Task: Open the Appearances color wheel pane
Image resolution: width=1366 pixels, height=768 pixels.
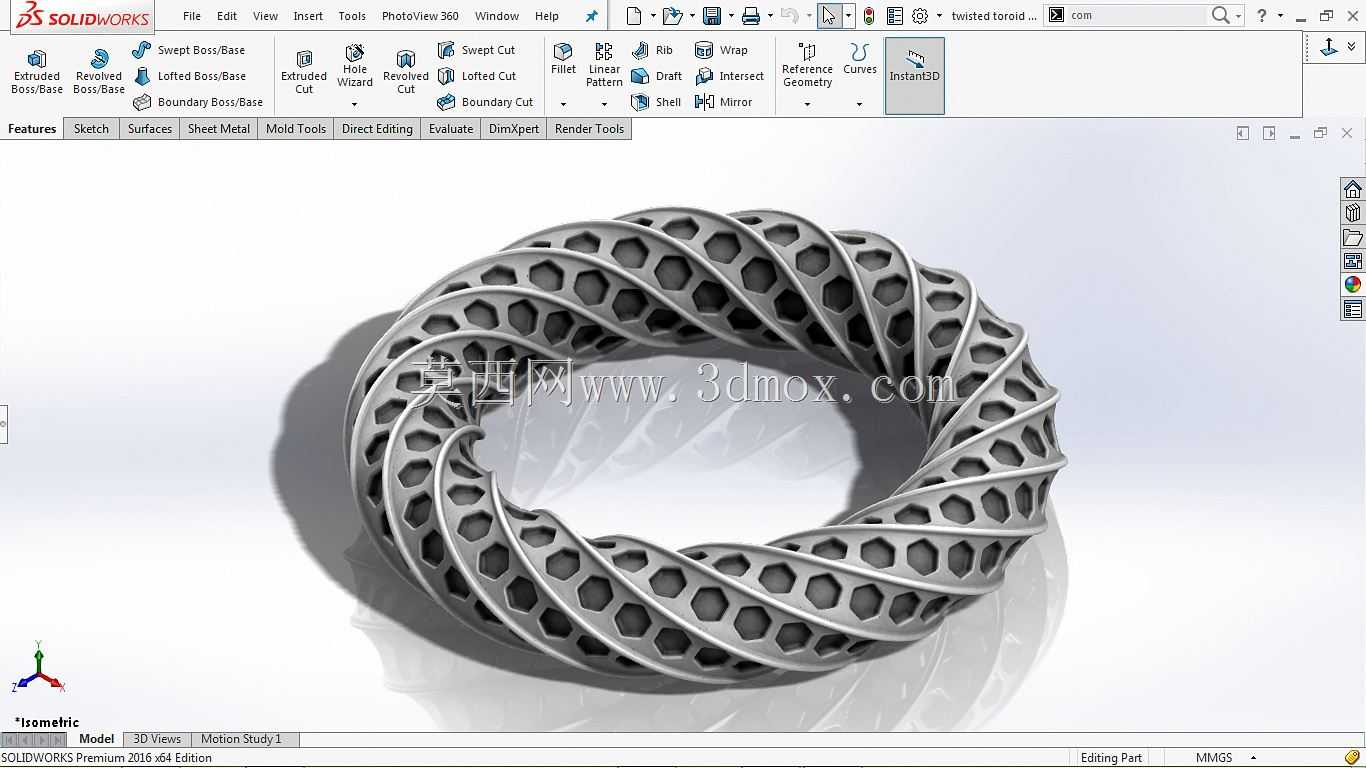Action: [x=1353, y=285]
